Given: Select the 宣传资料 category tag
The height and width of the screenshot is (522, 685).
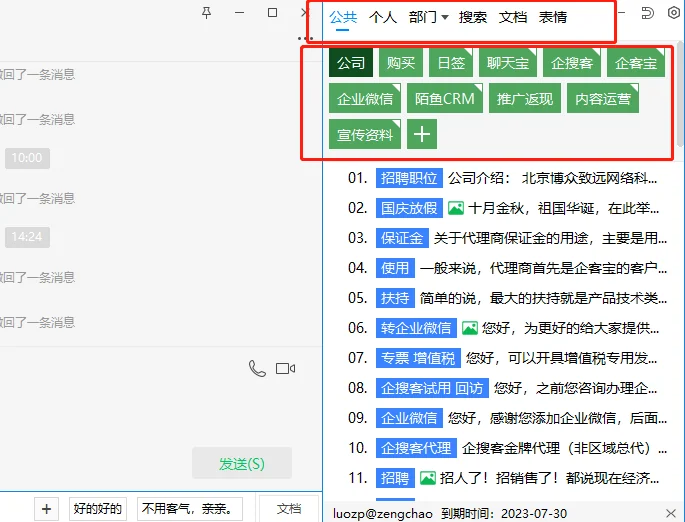Looking at the screenshot, I should click(365, 134).
